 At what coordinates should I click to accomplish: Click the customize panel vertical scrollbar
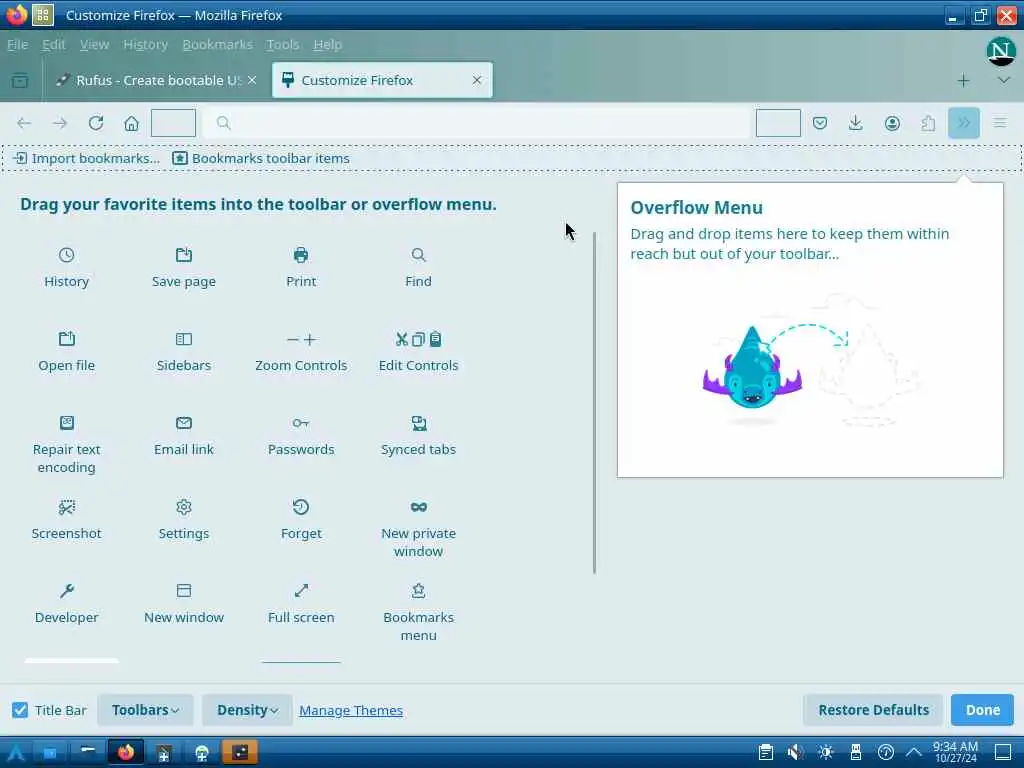pos(594,402)
